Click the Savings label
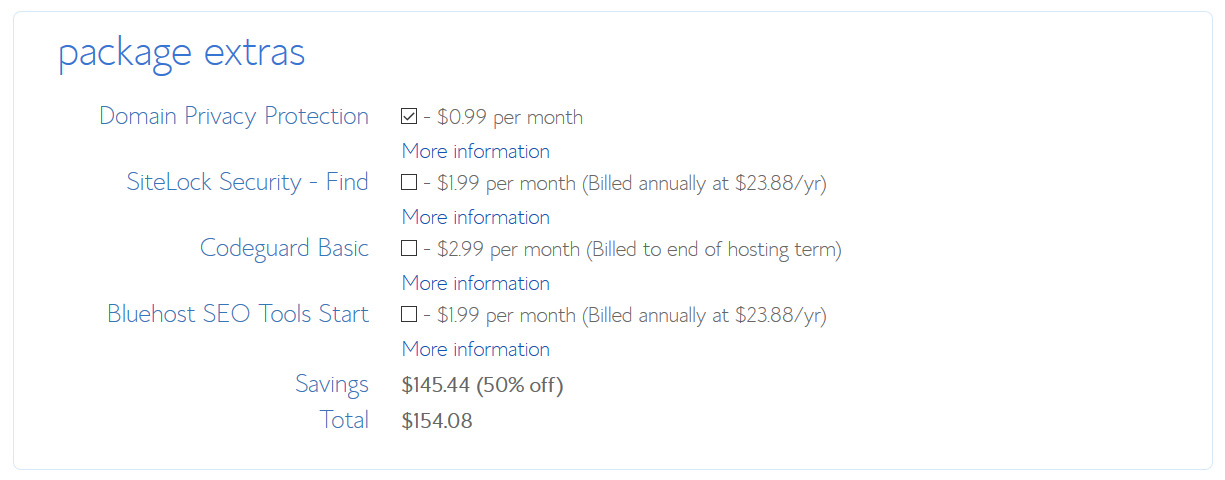The height and width of the screenshot is (480, 1225). tap(331, 384)
